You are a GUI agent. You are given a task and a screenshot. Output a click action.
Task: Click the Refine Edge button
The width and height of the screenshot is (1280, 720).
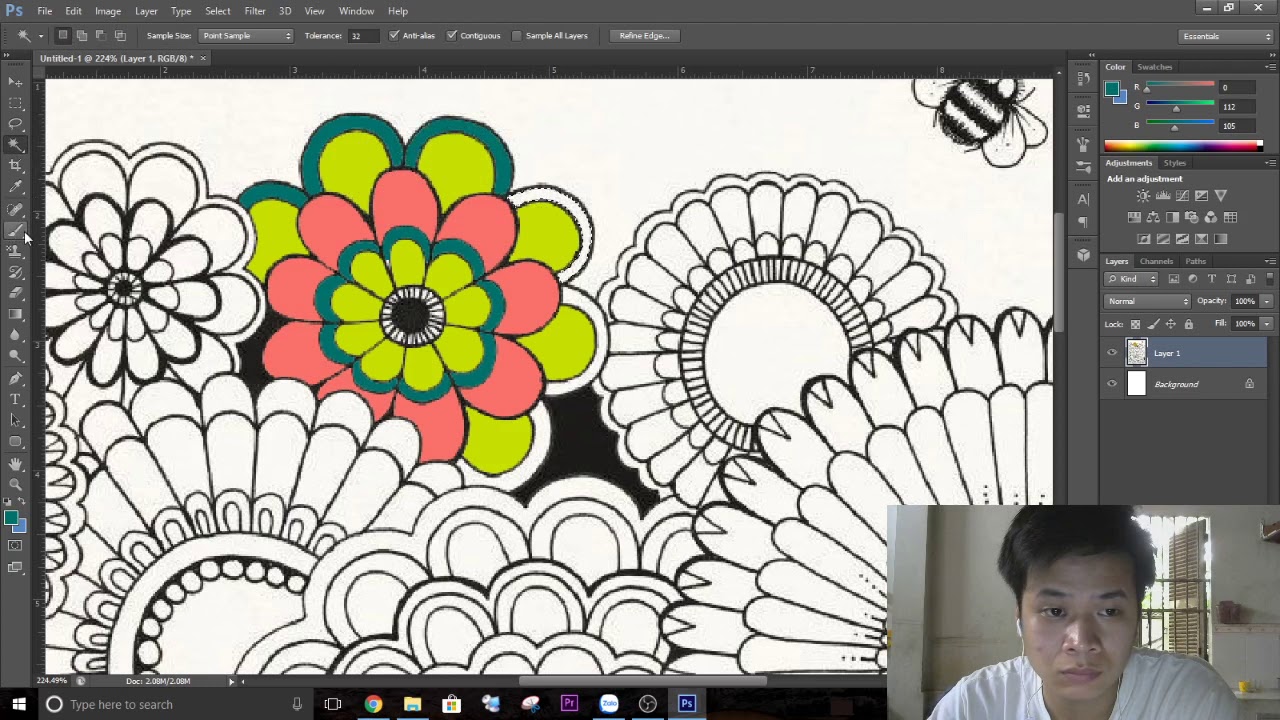[644, 36]
